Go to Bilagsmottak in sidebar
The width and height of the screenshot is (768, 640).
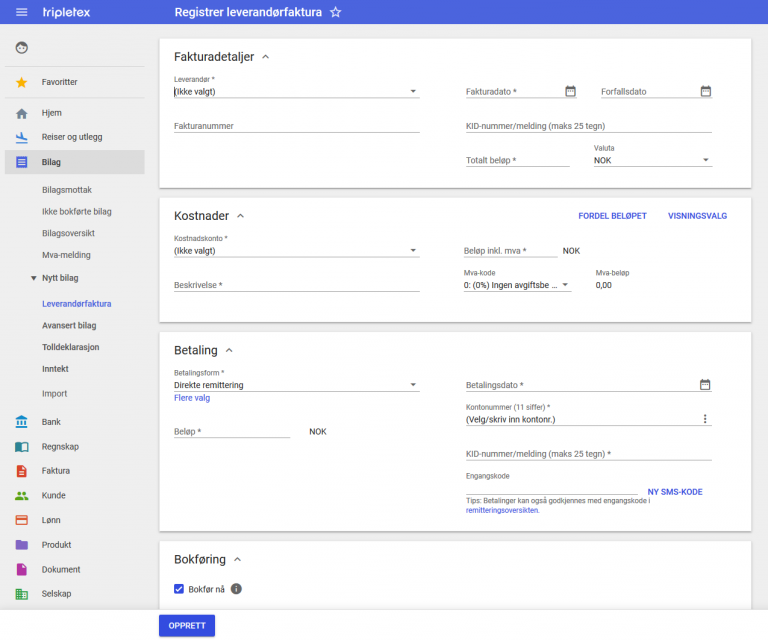pos(68,189)
